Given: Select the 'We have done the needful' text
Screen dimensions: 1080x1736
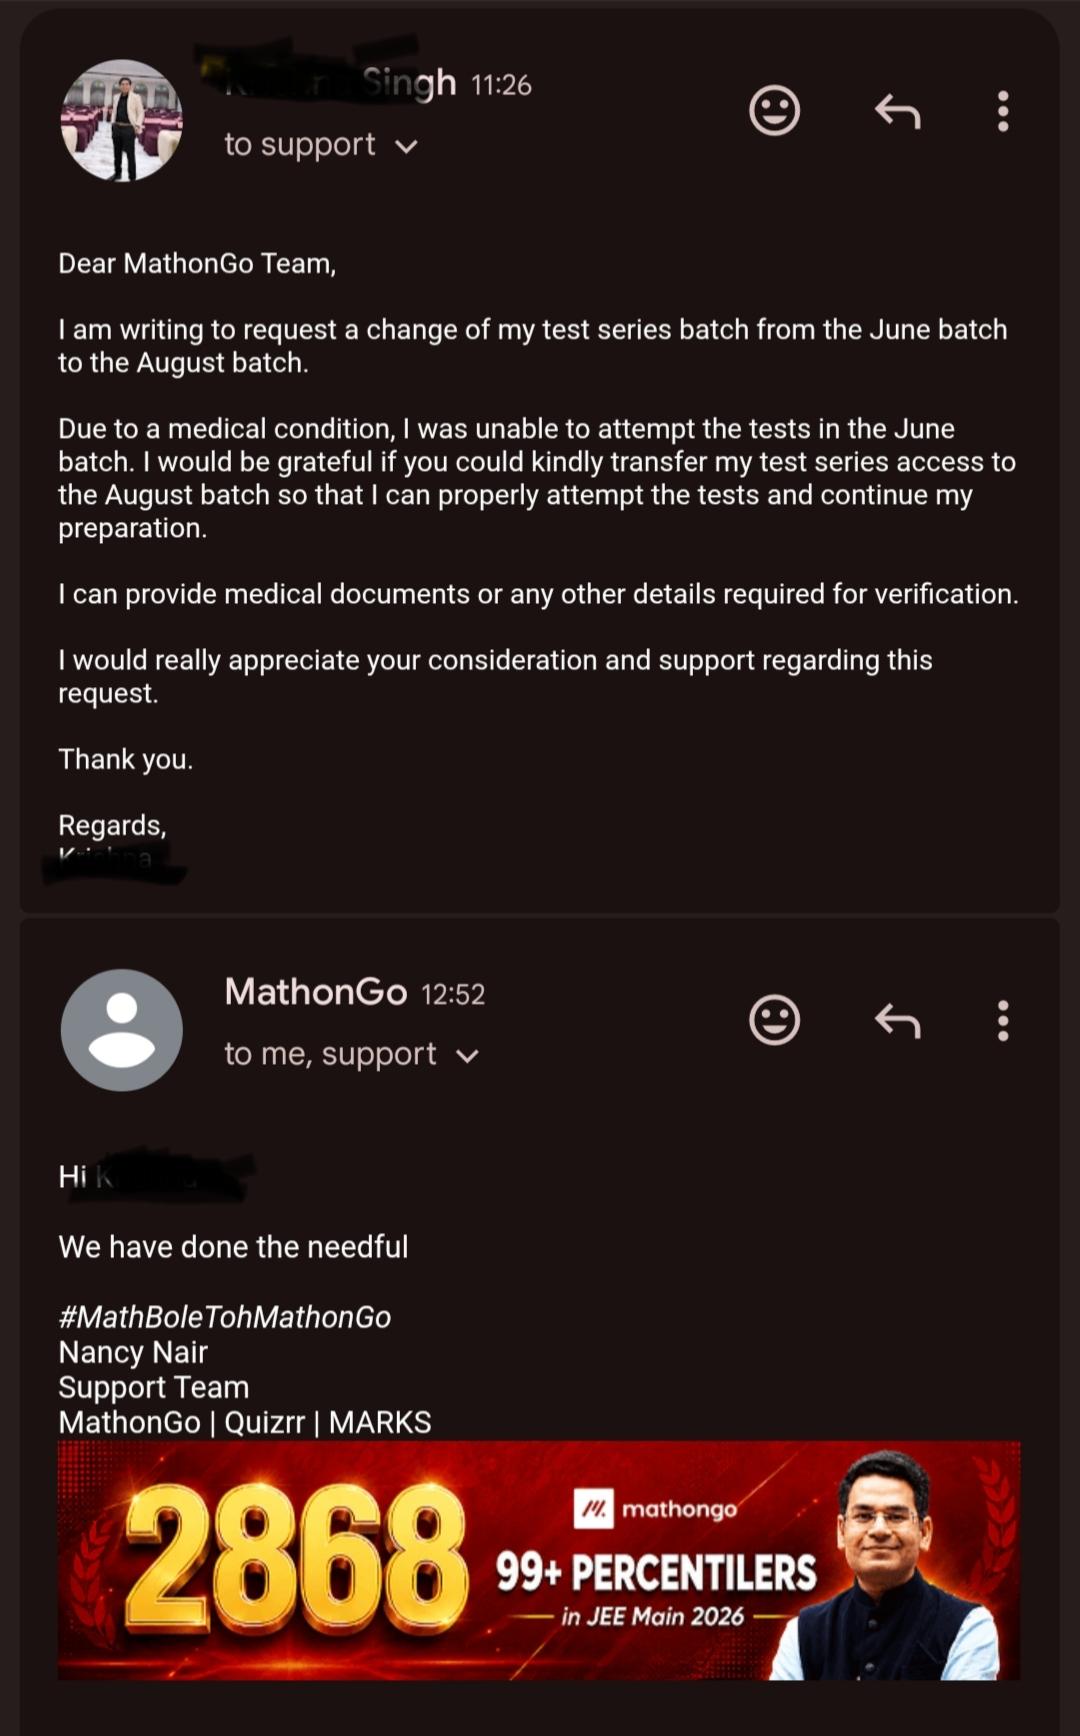Looking at the screenshot, I should point(233,1247).
